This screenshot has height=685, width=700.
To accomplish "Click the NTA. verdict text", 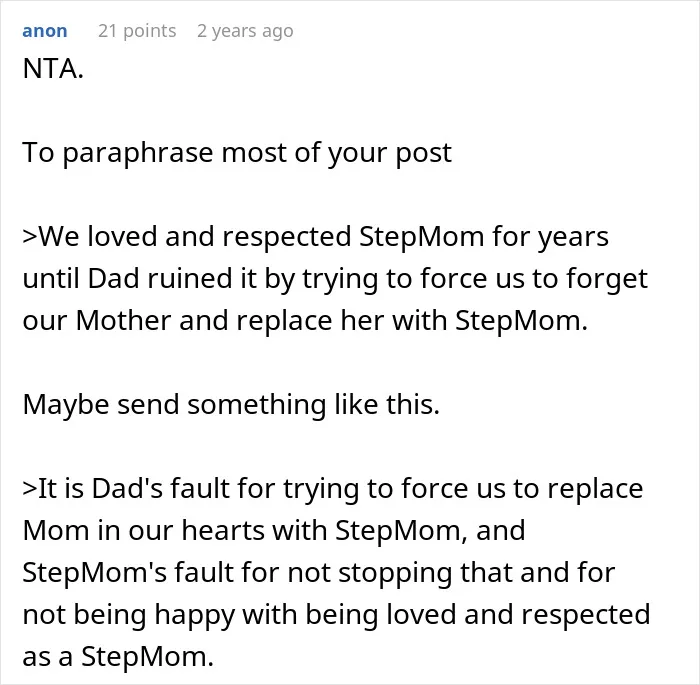I will [x=53, y=69].
